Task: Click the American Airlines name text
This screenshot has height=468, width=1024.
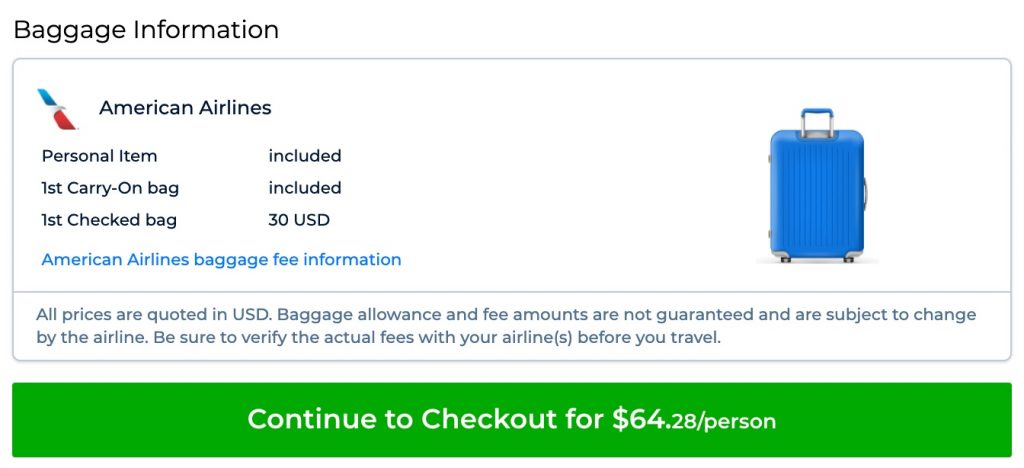Action: click(x=185, y=108)
